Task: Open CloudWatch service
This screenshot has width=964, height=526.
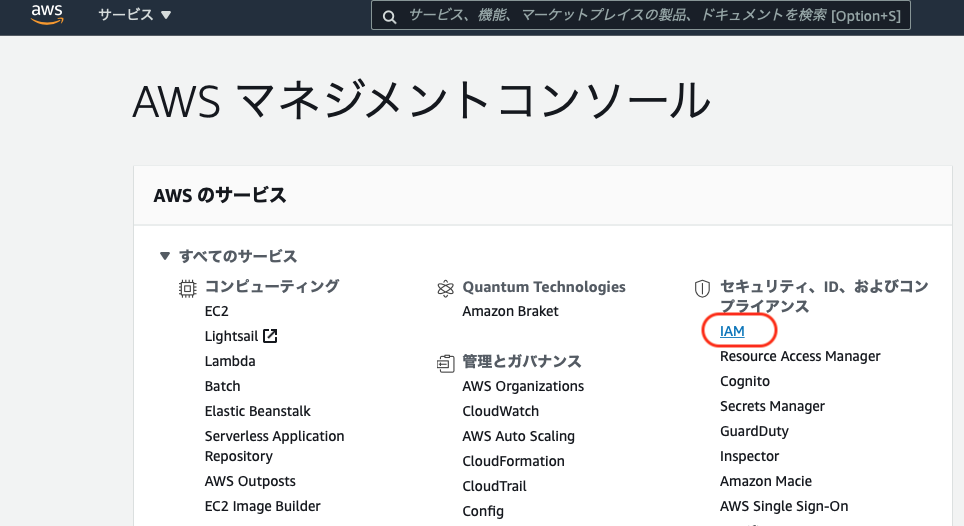Action: click(x=500, y=411)
